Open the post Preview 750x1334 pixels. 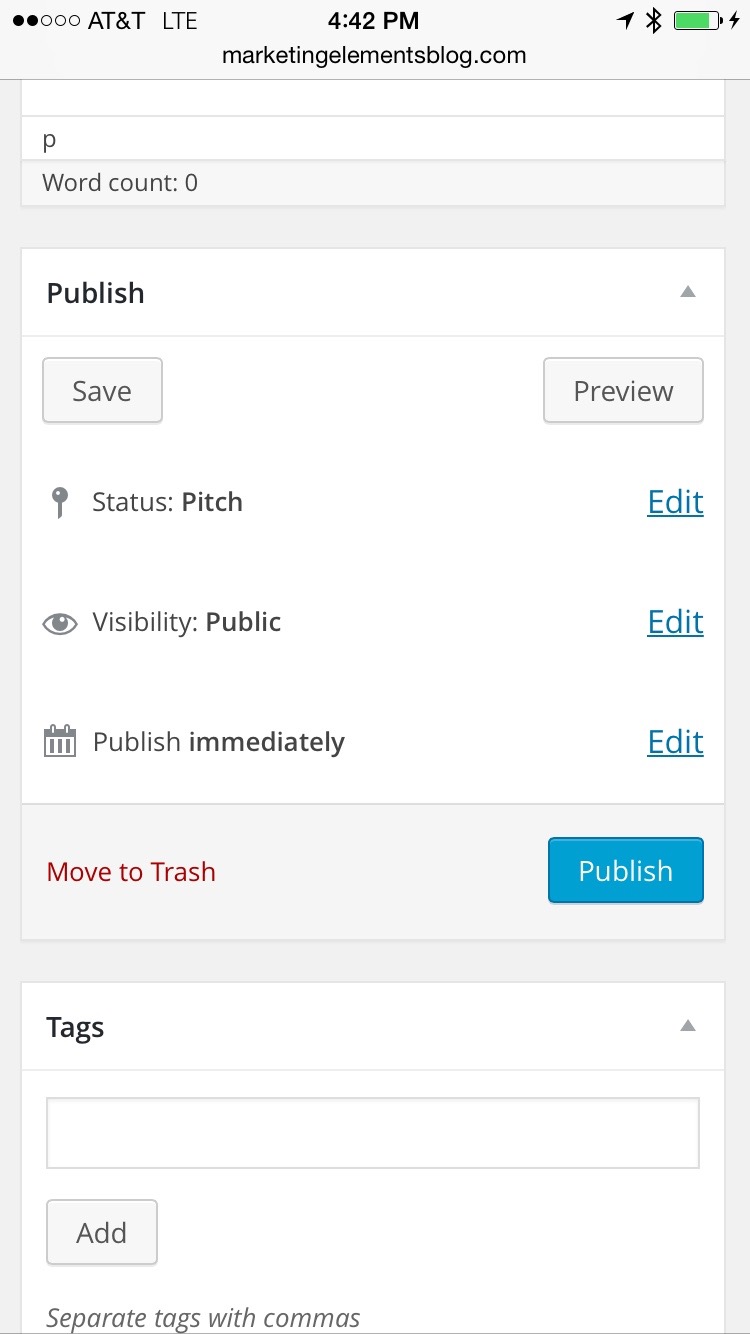pyautogui.click(x=623, y=391)
